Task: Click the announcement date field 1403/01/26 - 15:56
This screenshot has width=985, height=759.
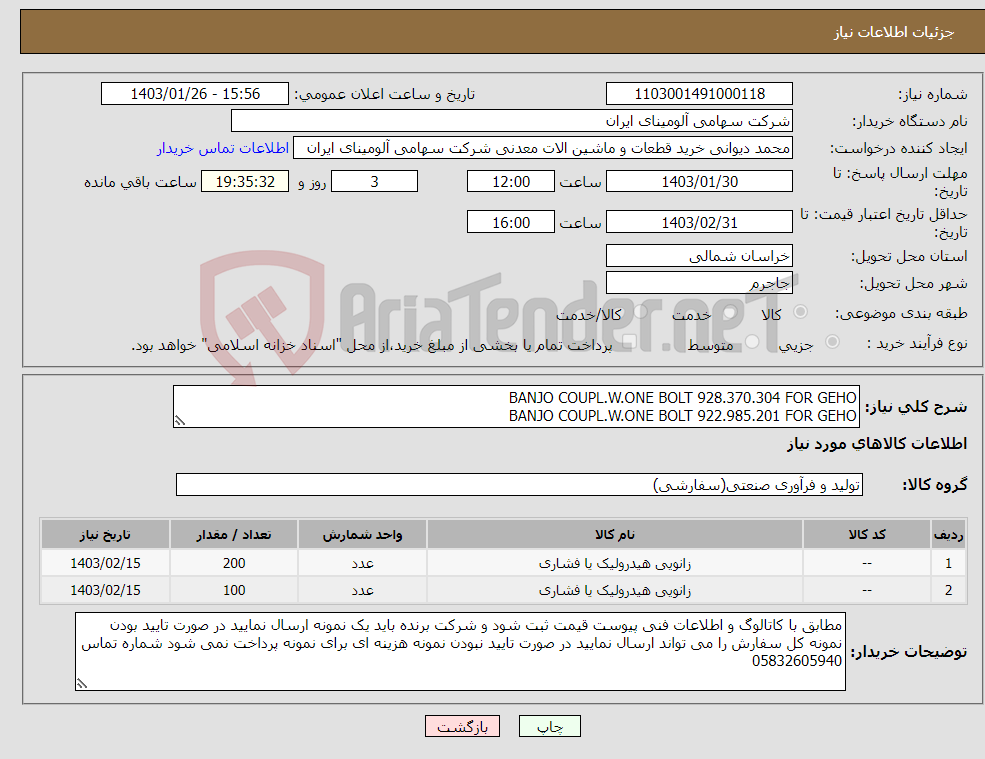Action: coord(195,94)
